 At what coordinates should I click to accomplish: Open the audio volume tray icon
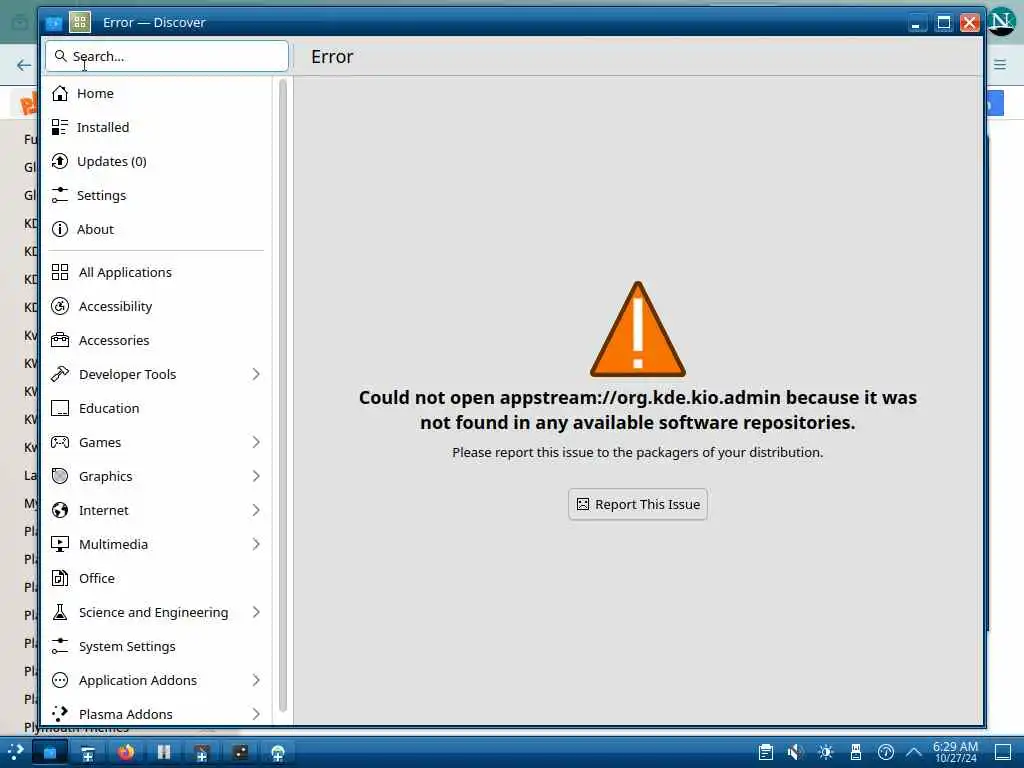coord(795,752)
